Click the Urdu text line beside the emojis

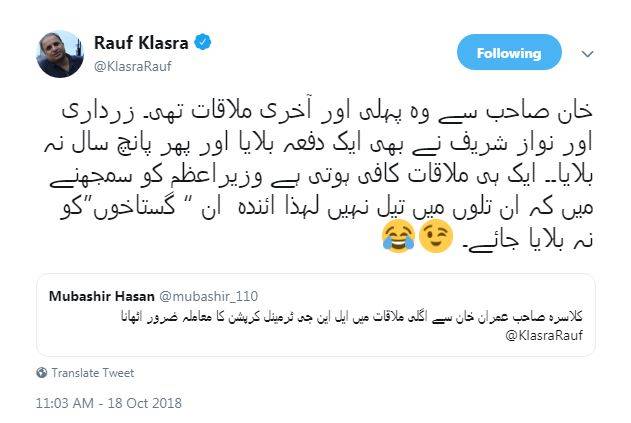(x=527, y=239)
